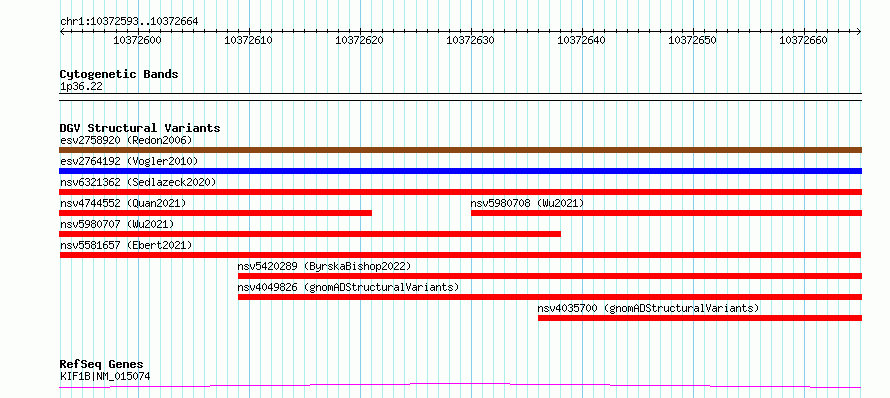Click the 1p36.22 cytogenetic band line
The height and width of the screenshot is (398, 890).
tap(460, 97)
